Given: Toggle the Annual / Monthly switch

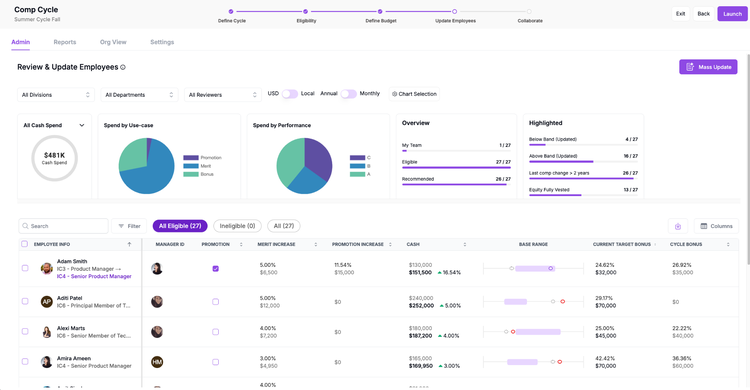Looking at the screenshot, I should tap(348, 94).
